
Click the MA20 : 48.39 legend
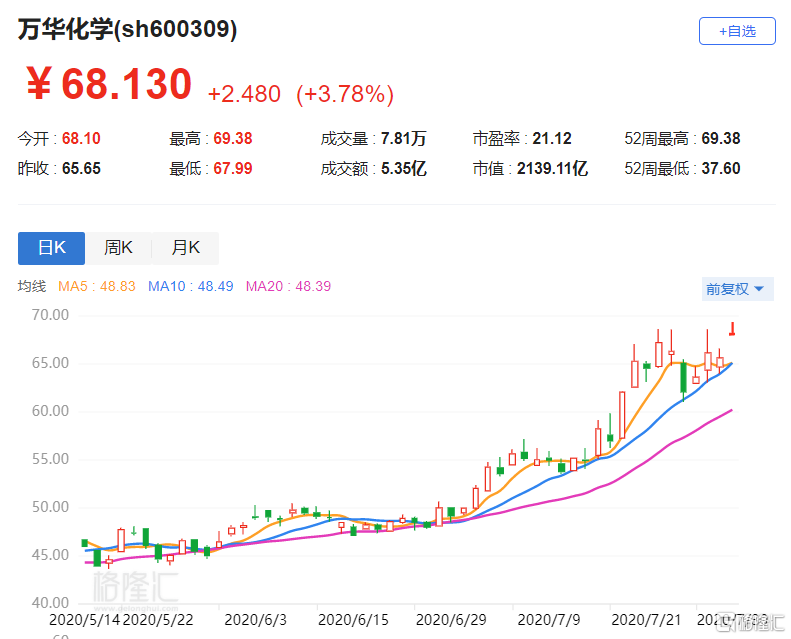(x=288, y=286)
